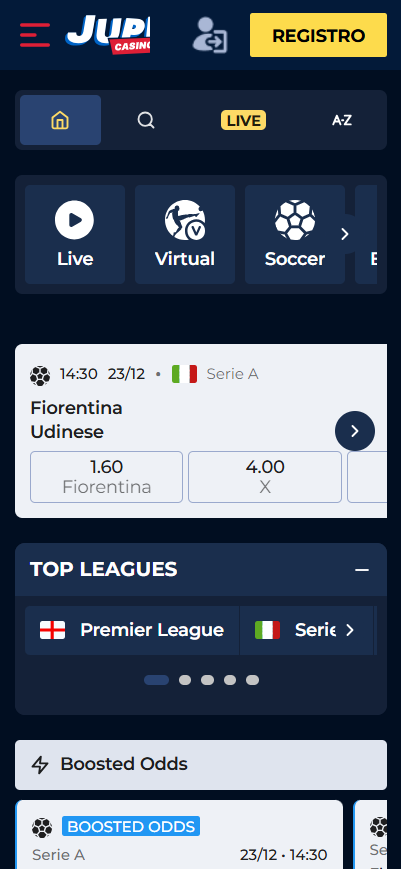Jump to second Top Leagues page dot

[185, 680]
